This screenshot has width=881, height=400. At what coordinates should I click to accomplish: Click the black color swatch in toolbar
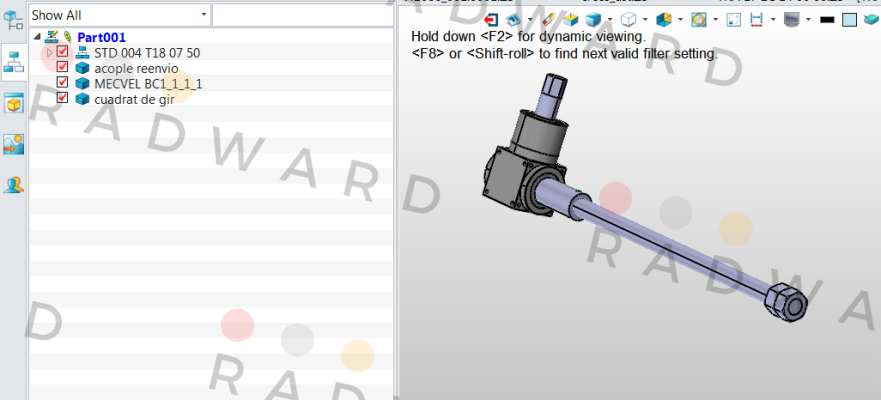point(827,20)
